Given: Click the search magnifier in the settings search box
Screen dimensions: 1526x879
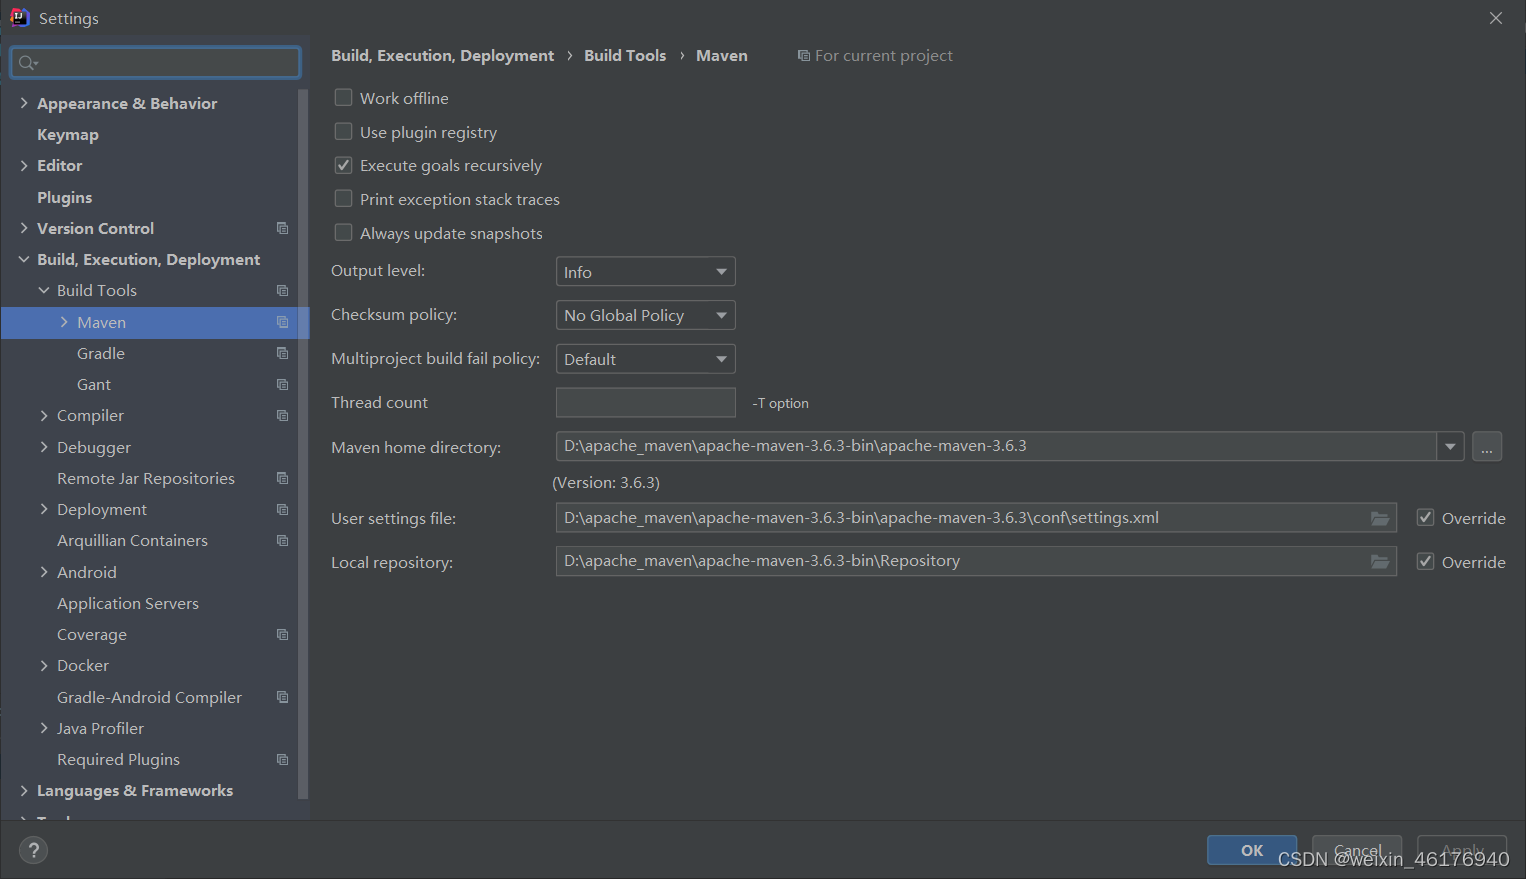Looking at the screenshot, I should (x=28, y=62).
